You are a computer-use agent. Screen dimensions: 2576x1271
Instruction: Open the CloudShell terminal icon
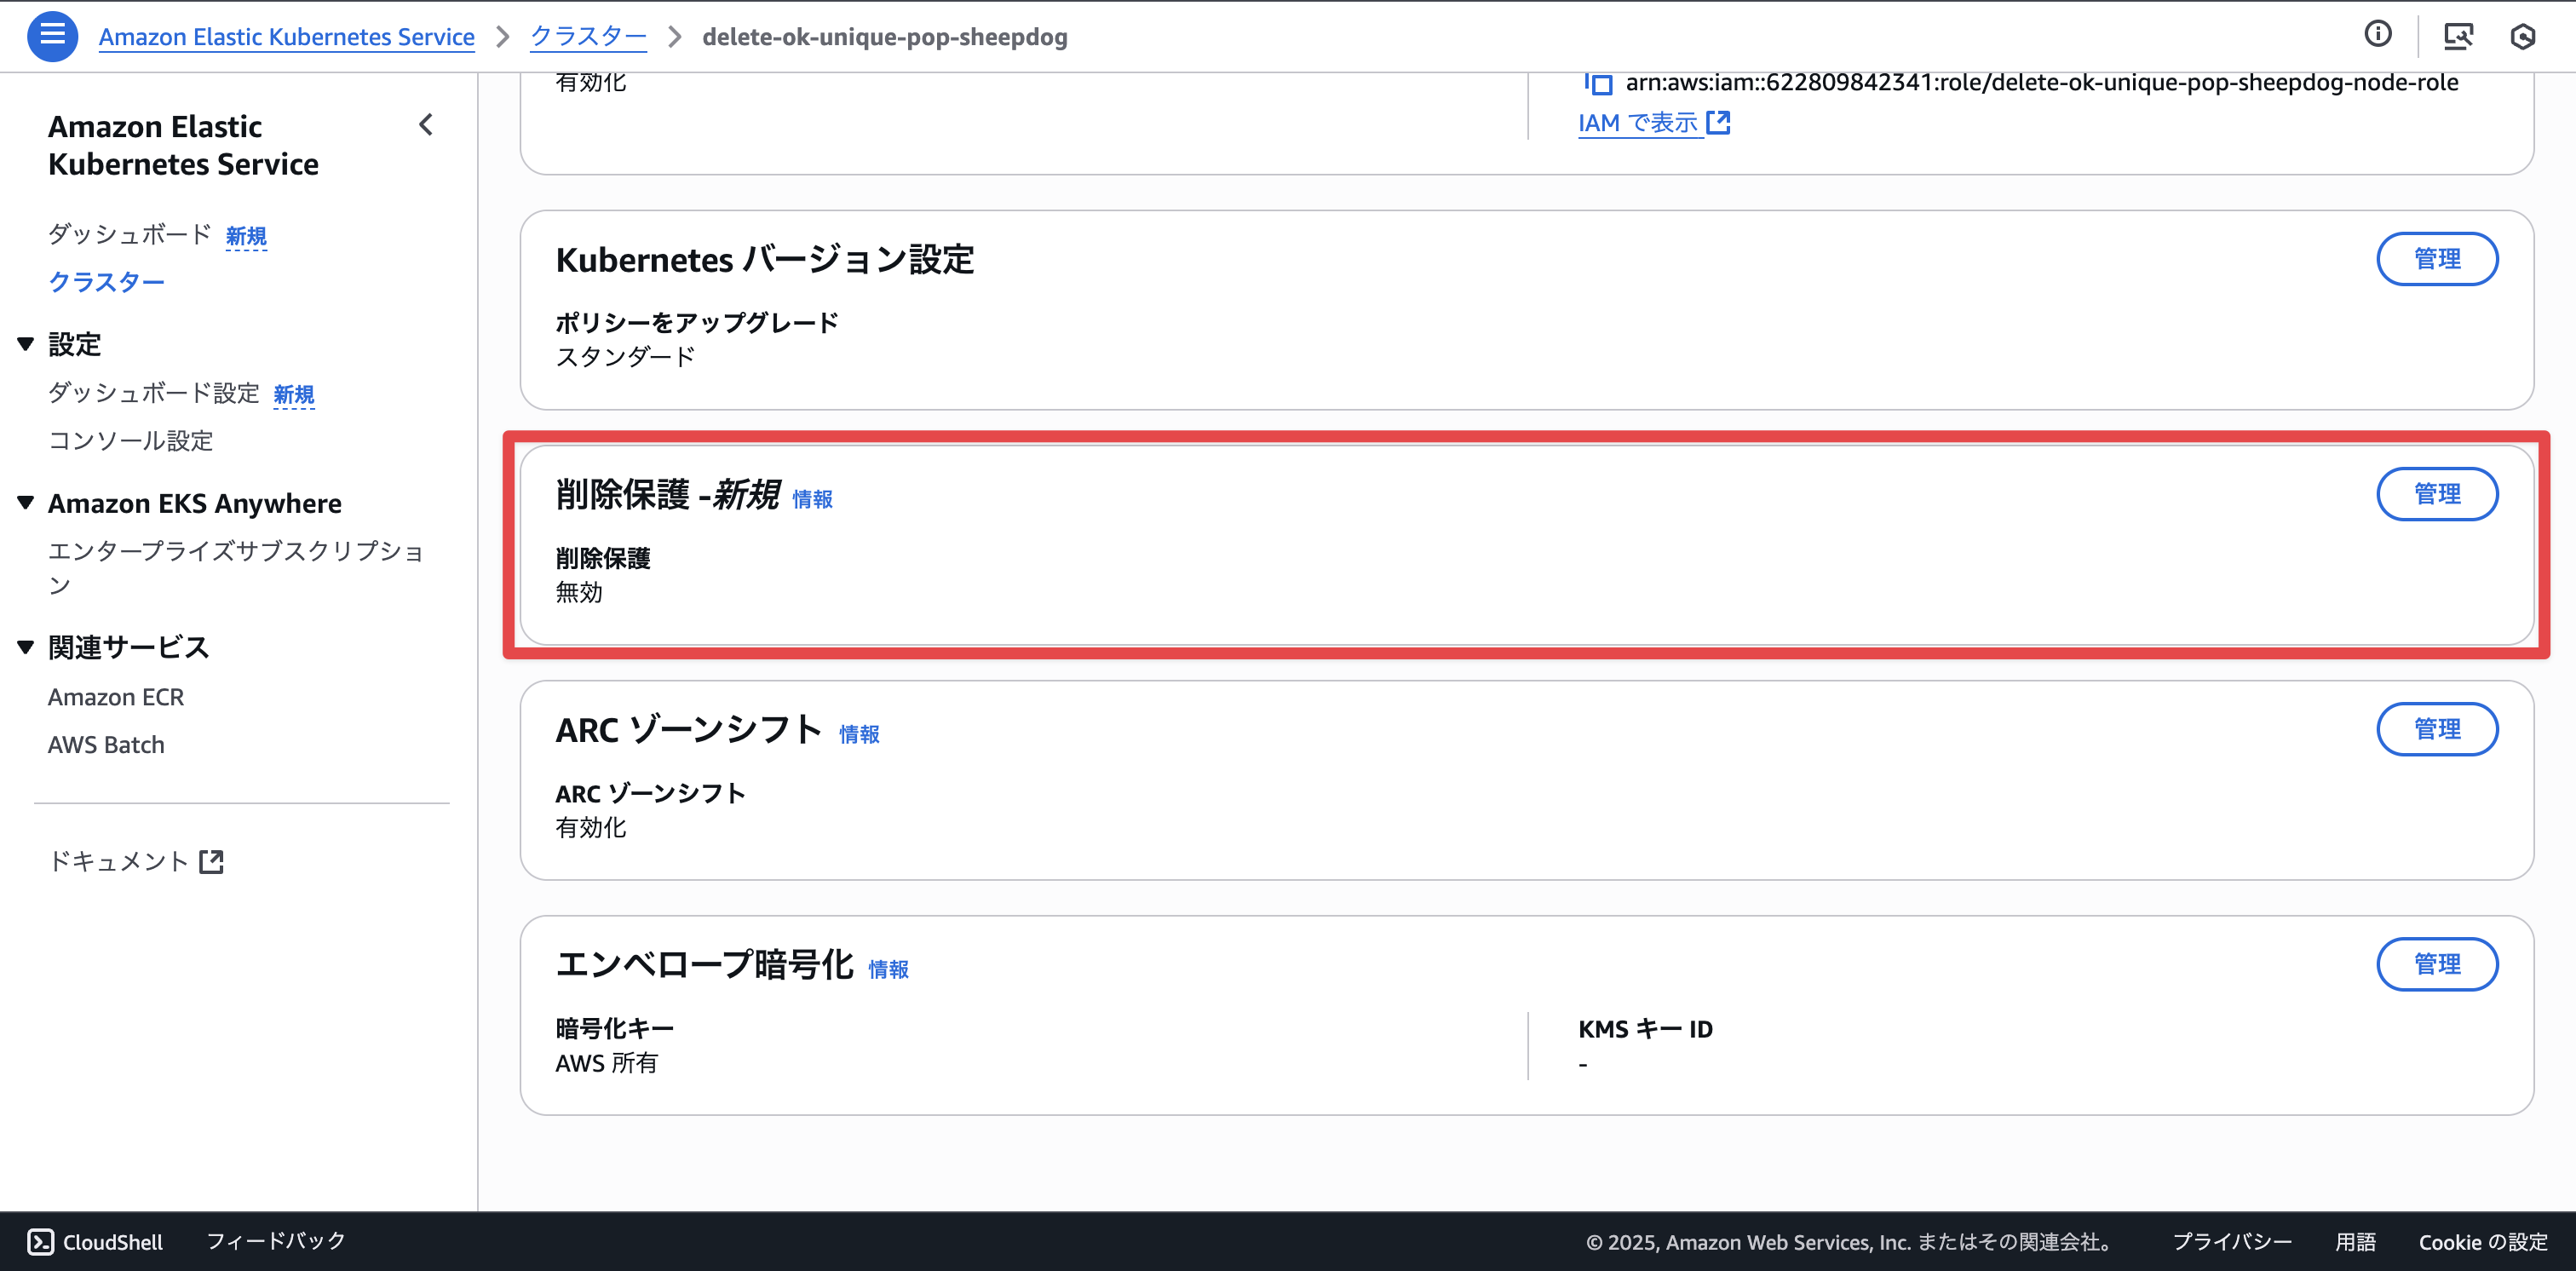pyautogui.click(x=40, y=1241)
